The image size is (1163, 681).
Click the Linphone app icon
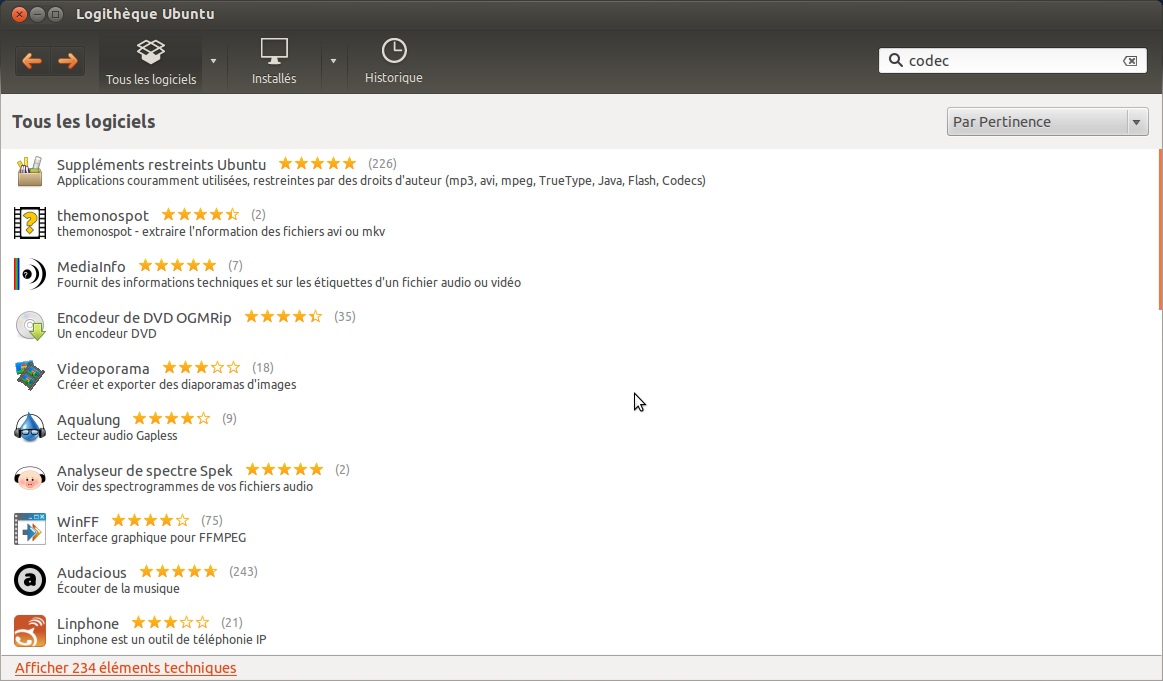pyautogui.click(x=30, y=631)
